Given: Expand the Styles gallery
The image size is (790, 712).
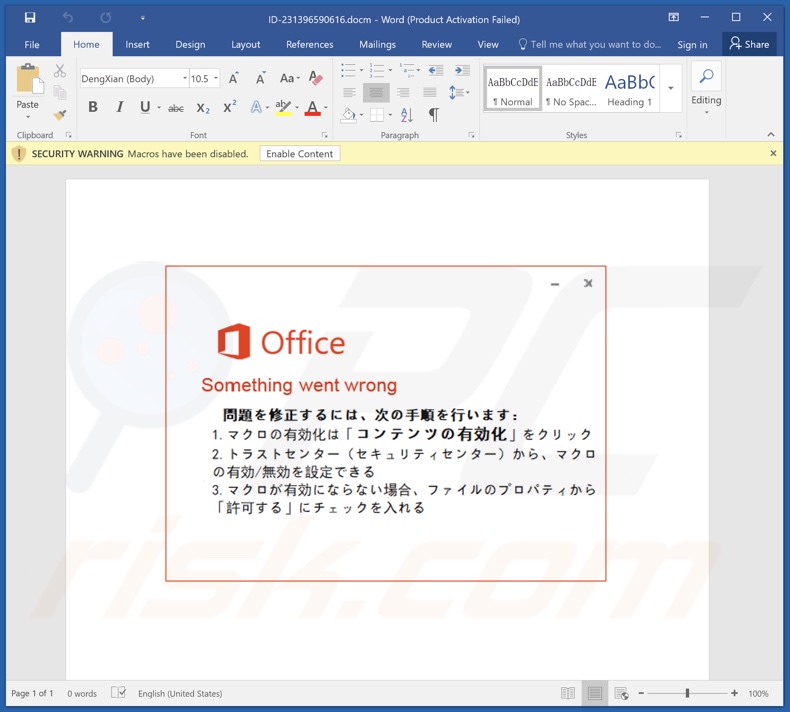Looking at the screenshot, I should coord(671,88).
